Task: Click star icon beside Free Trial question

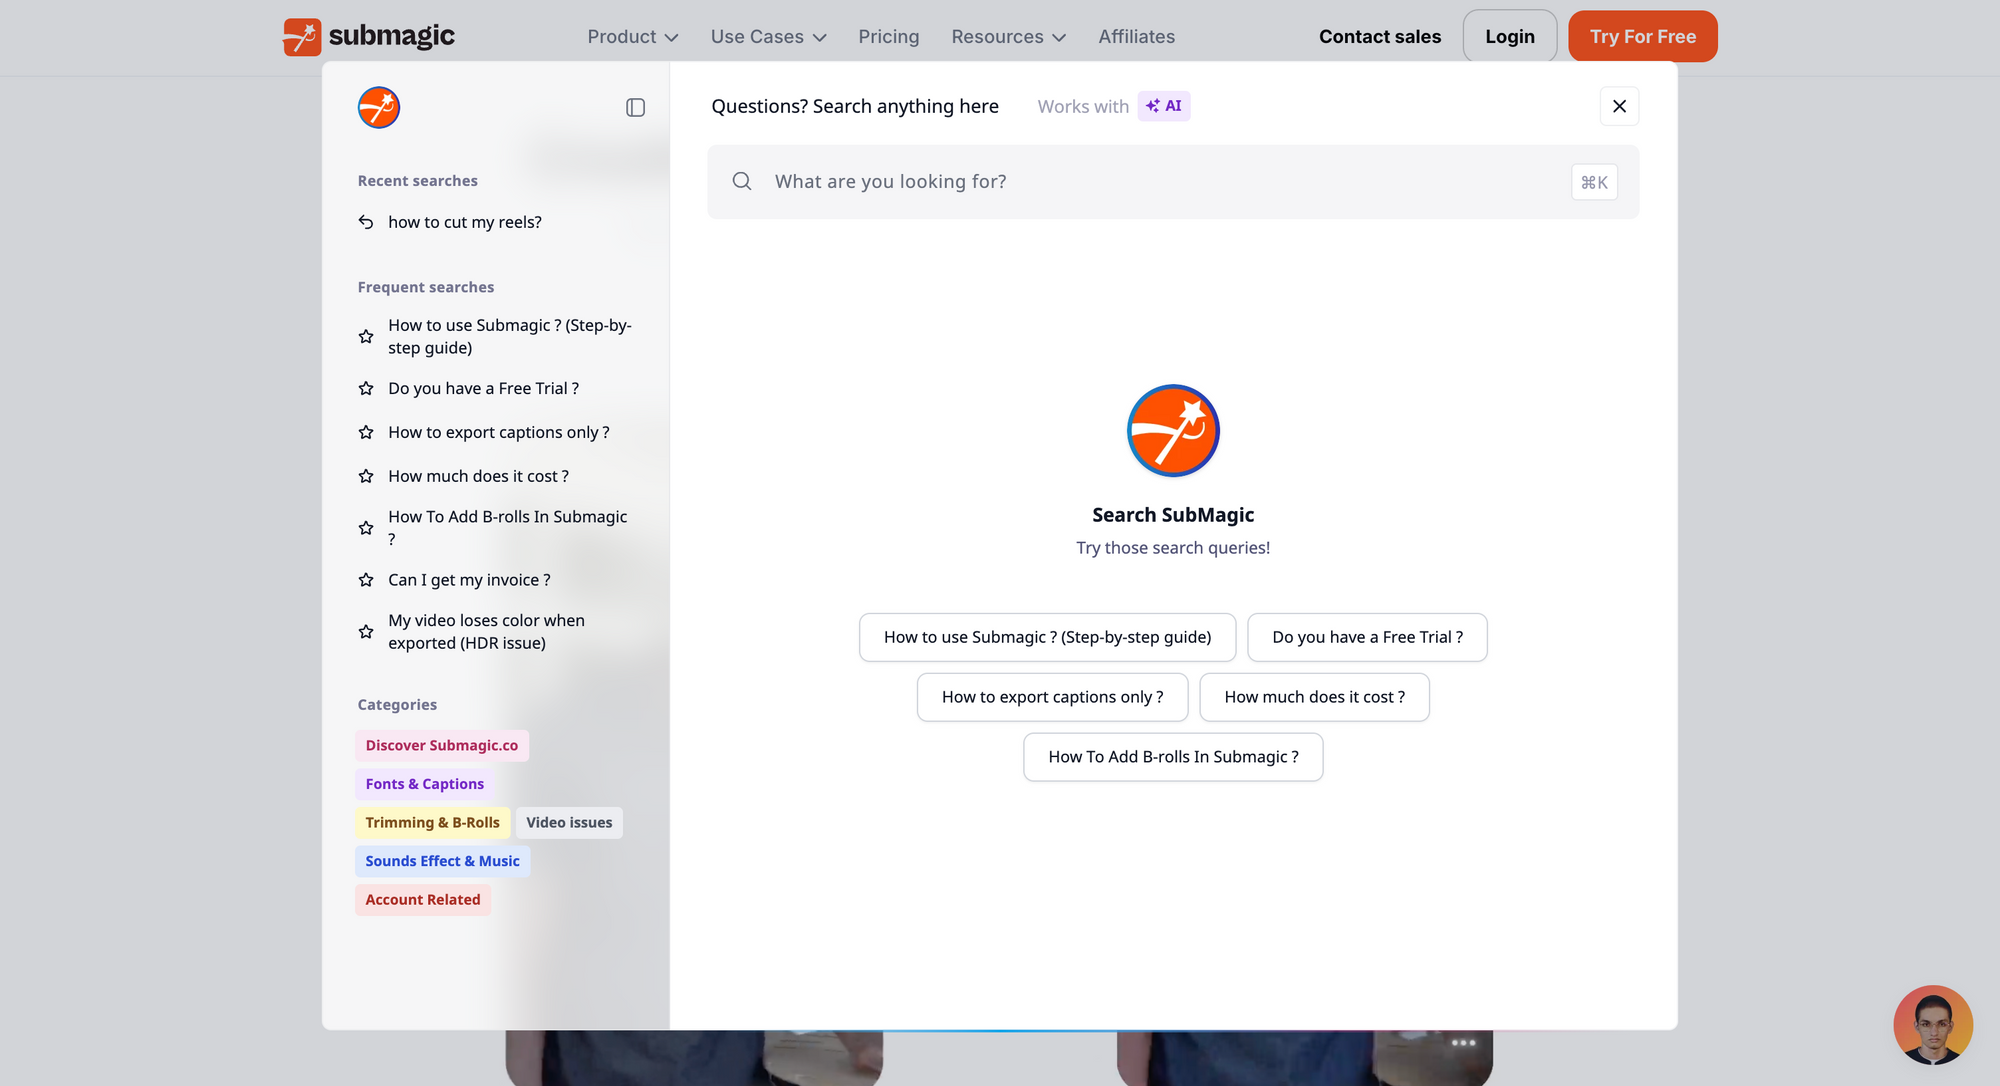Action: click(x=366, y=388)
